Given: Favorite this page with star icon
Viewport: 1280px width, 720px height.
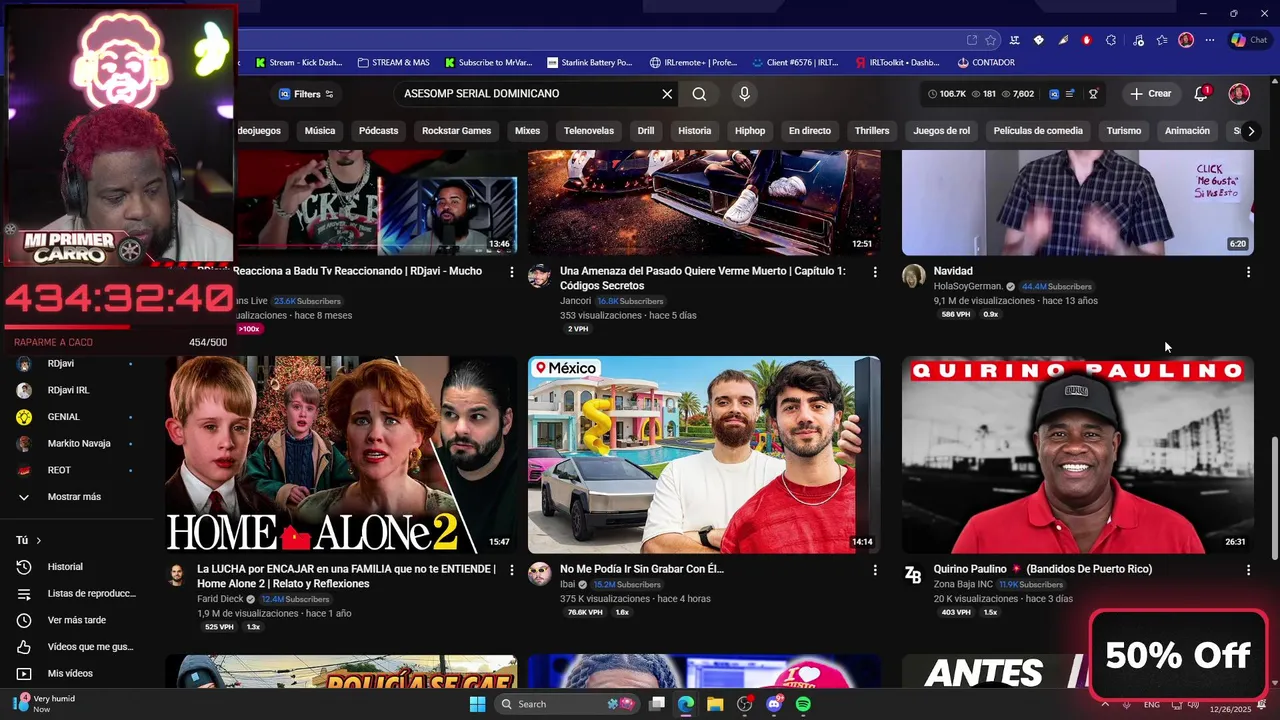Looking at the screenshot, I should [x=990, y=40].
